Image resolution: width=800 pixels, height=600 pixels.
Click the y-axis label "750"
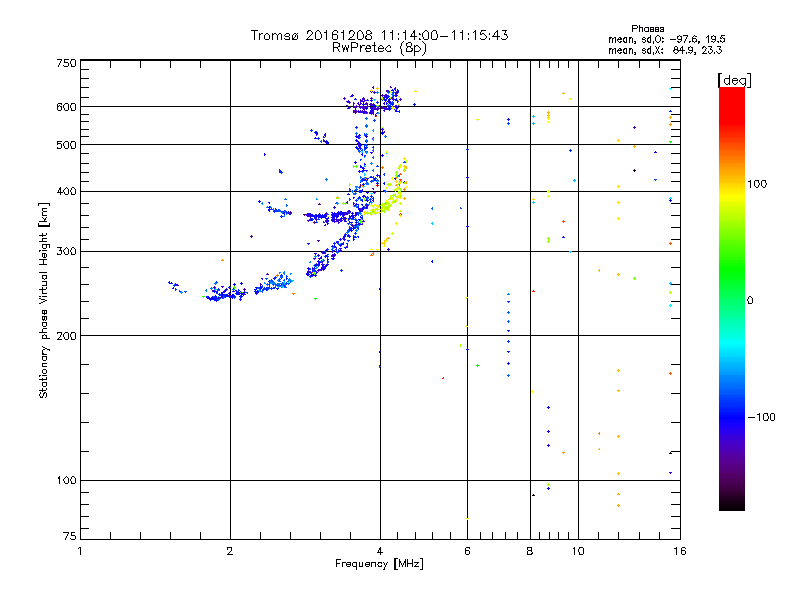[x=66, y=63]
